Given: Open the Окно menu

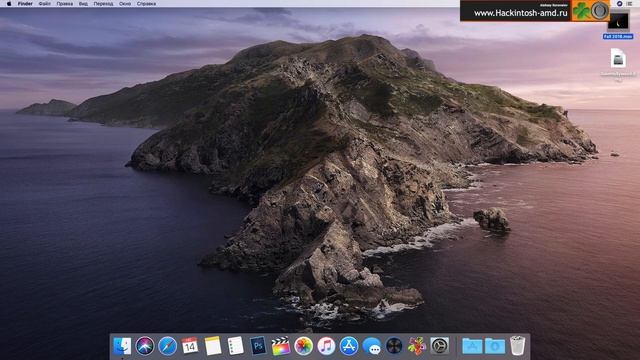Looking at the screenshot, I should point(125,4).
